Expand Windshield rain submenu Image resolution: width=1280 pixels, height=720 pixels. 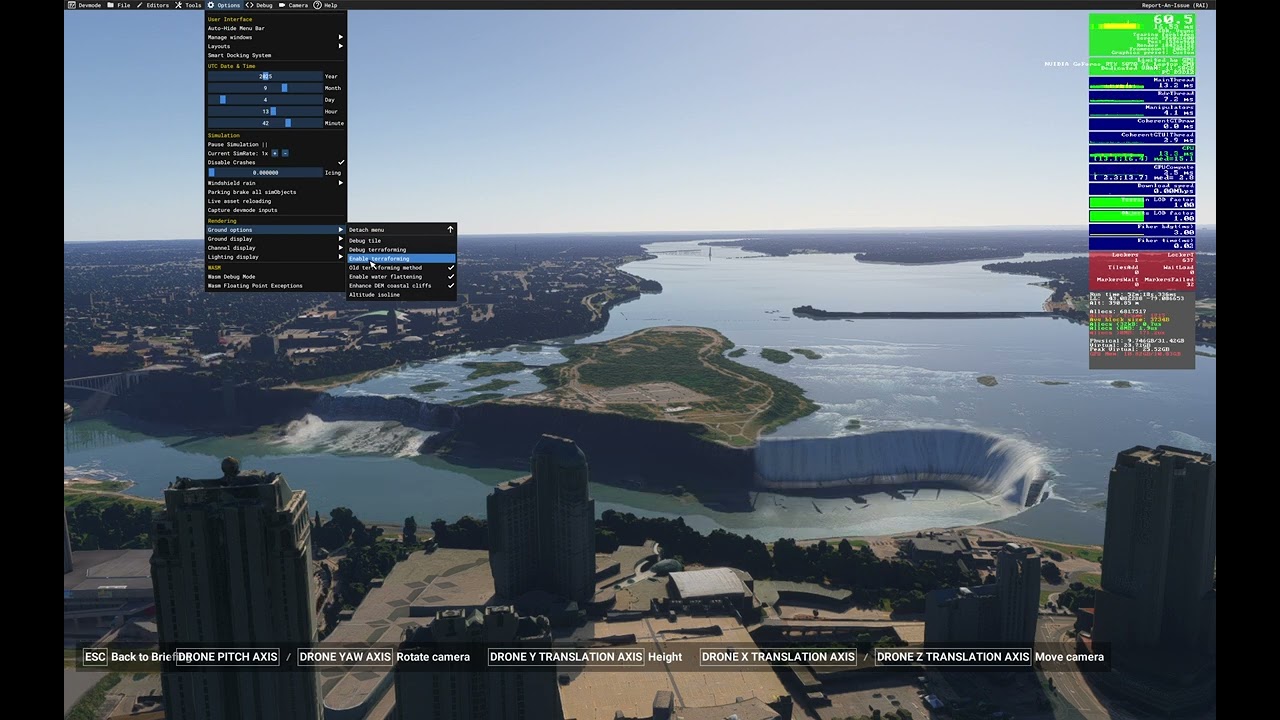(275, 183)
